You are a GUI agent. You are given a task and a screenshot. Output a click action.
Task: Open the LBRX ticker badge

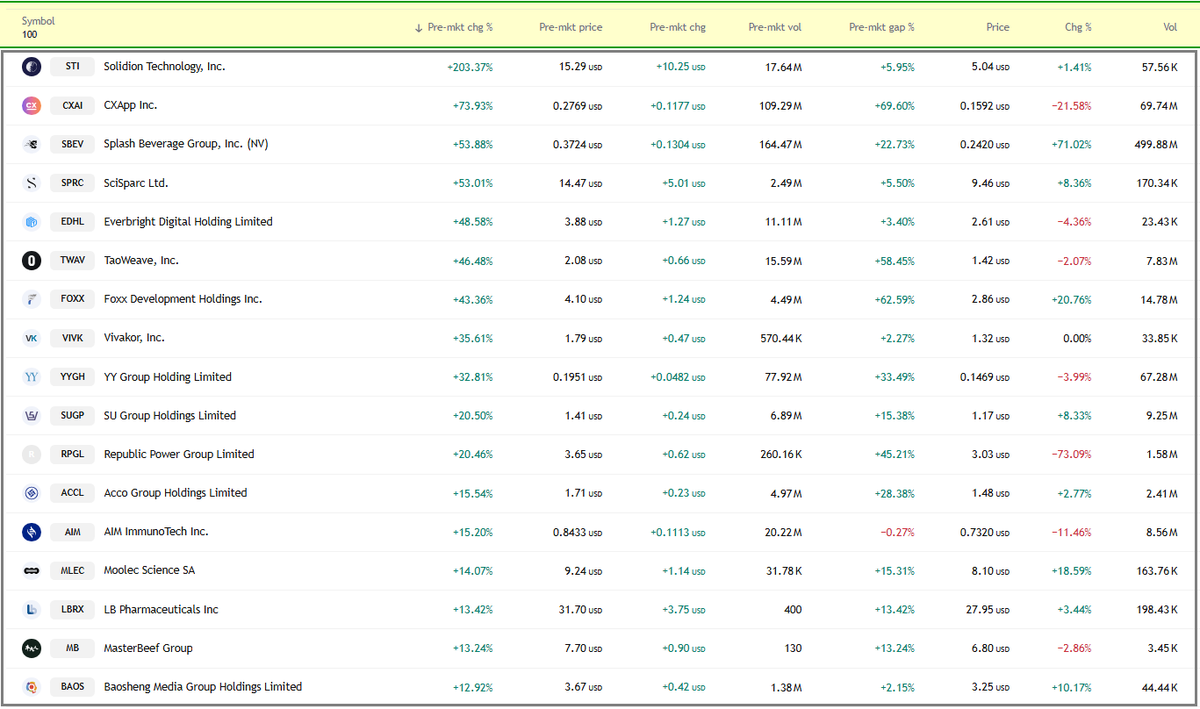coord(72,609)
